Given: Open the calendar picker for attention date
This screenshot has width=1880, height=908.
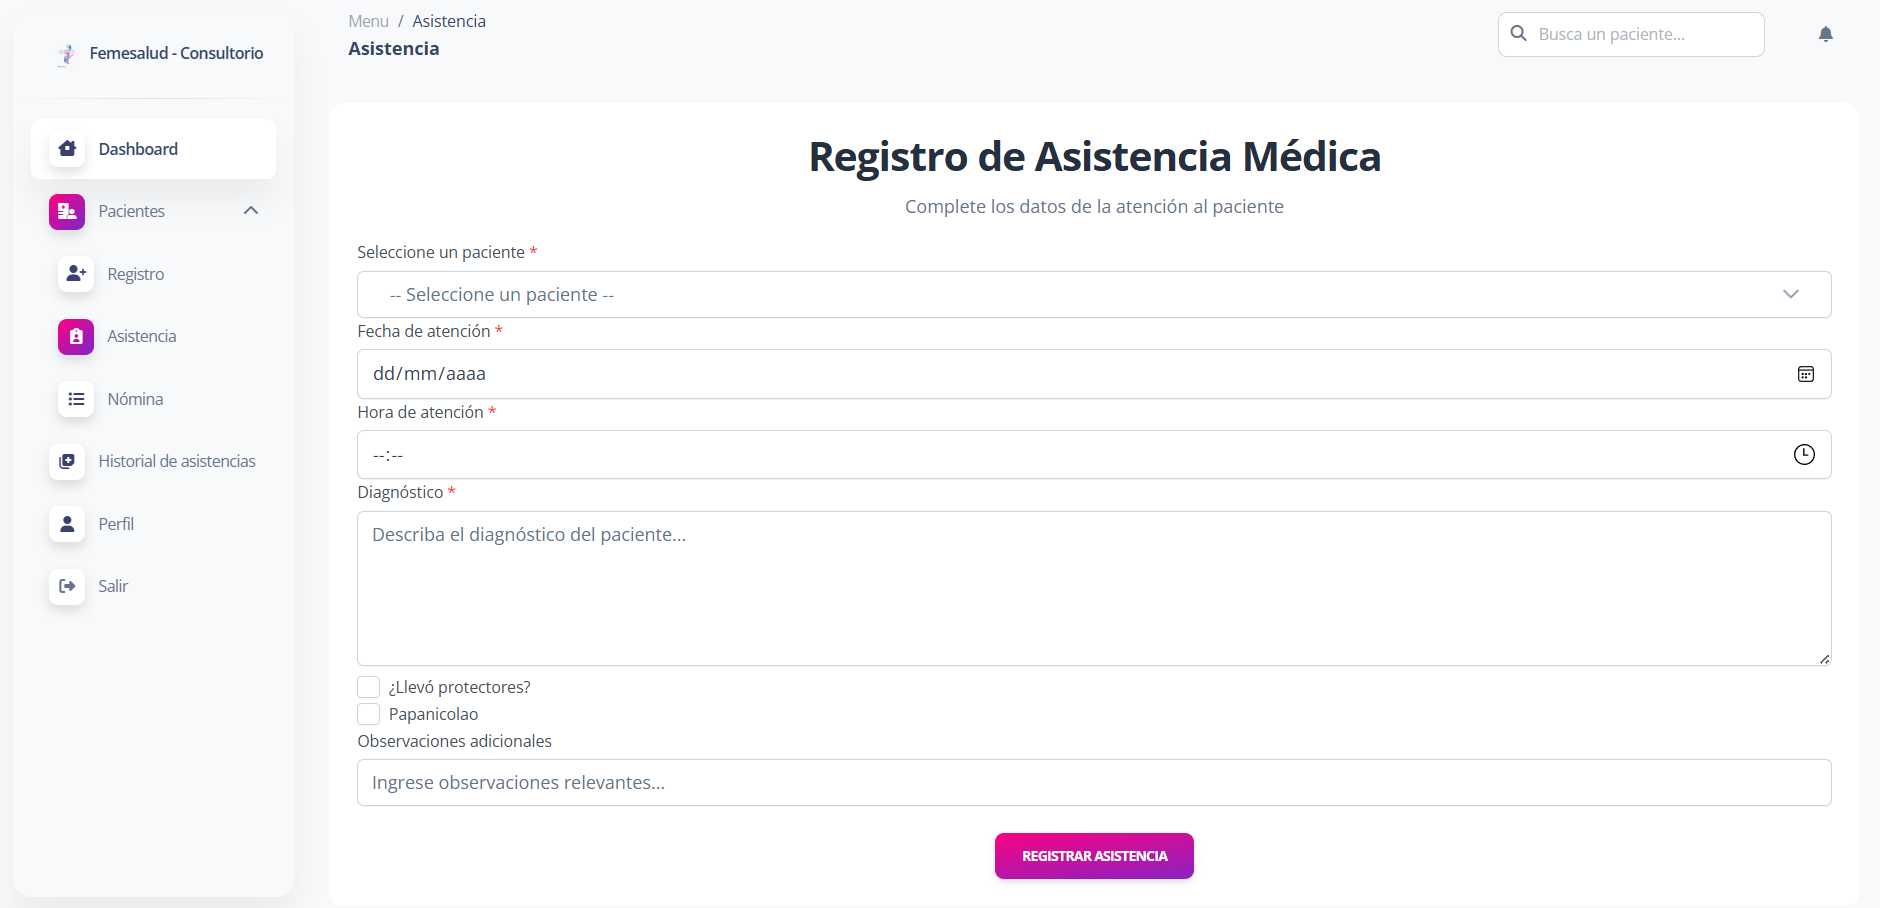Looking at the screenshot, I should tap(1805, 374).
